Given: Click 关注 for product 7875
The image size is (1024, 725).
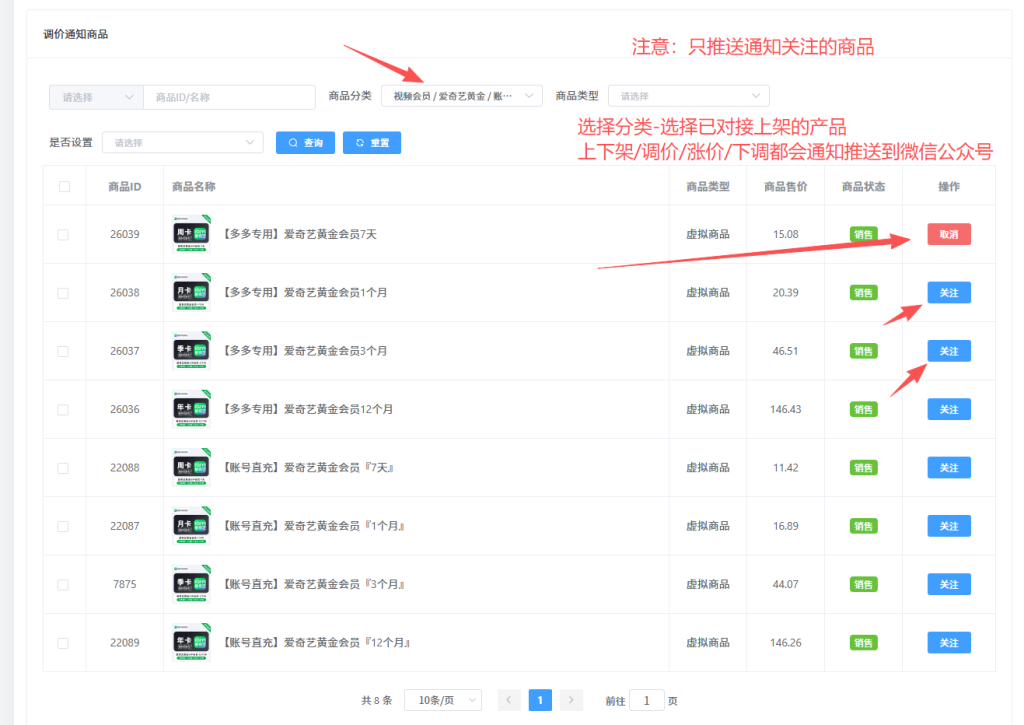Looking at the screenshot, I should [949, 585].
